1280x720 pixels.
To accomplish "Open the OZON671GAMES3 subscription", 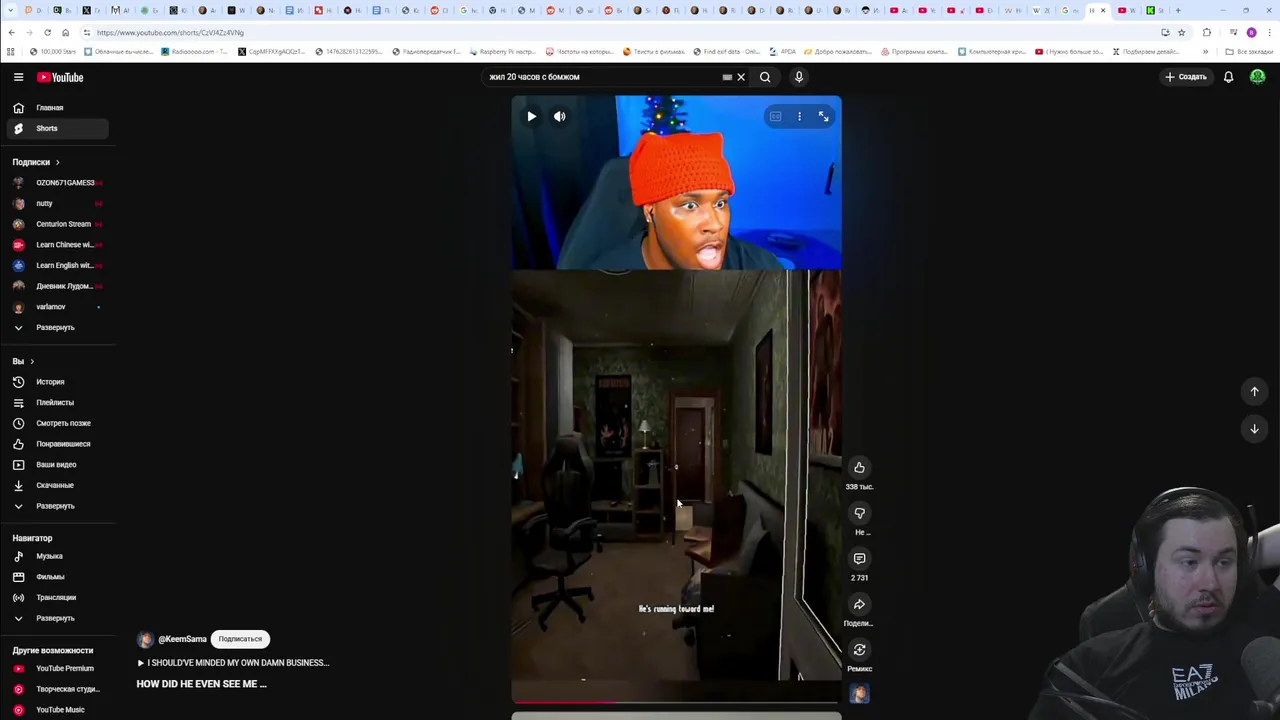I will (x=57, y=183).
